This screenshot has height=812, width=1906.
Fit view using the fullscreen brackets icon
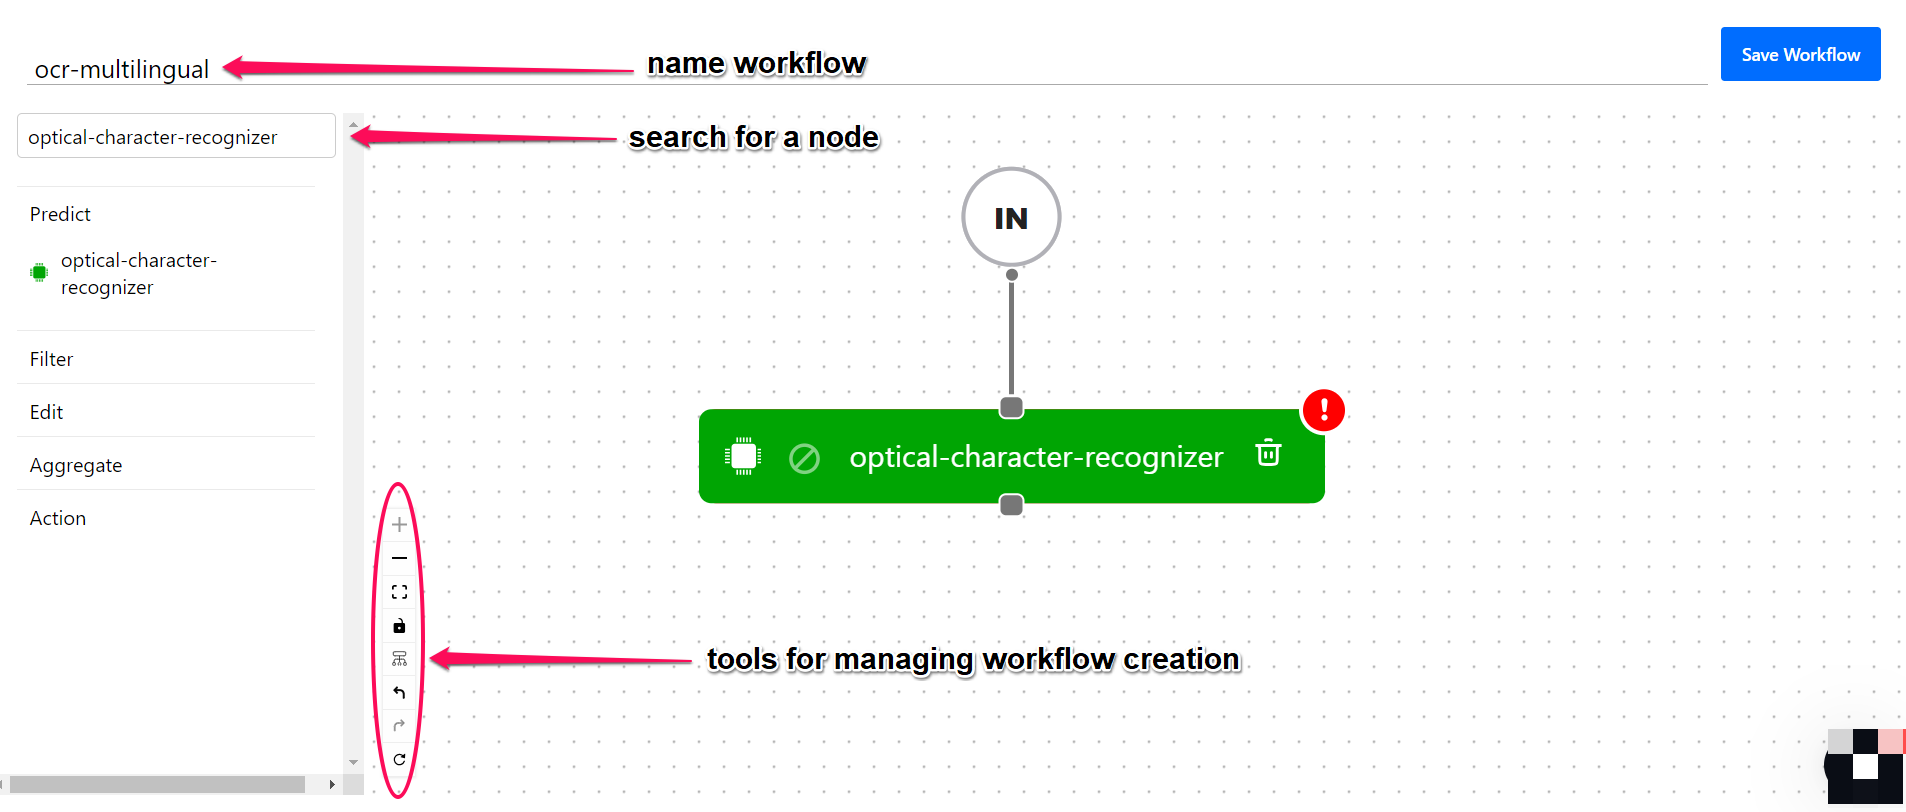coord(399,592)
